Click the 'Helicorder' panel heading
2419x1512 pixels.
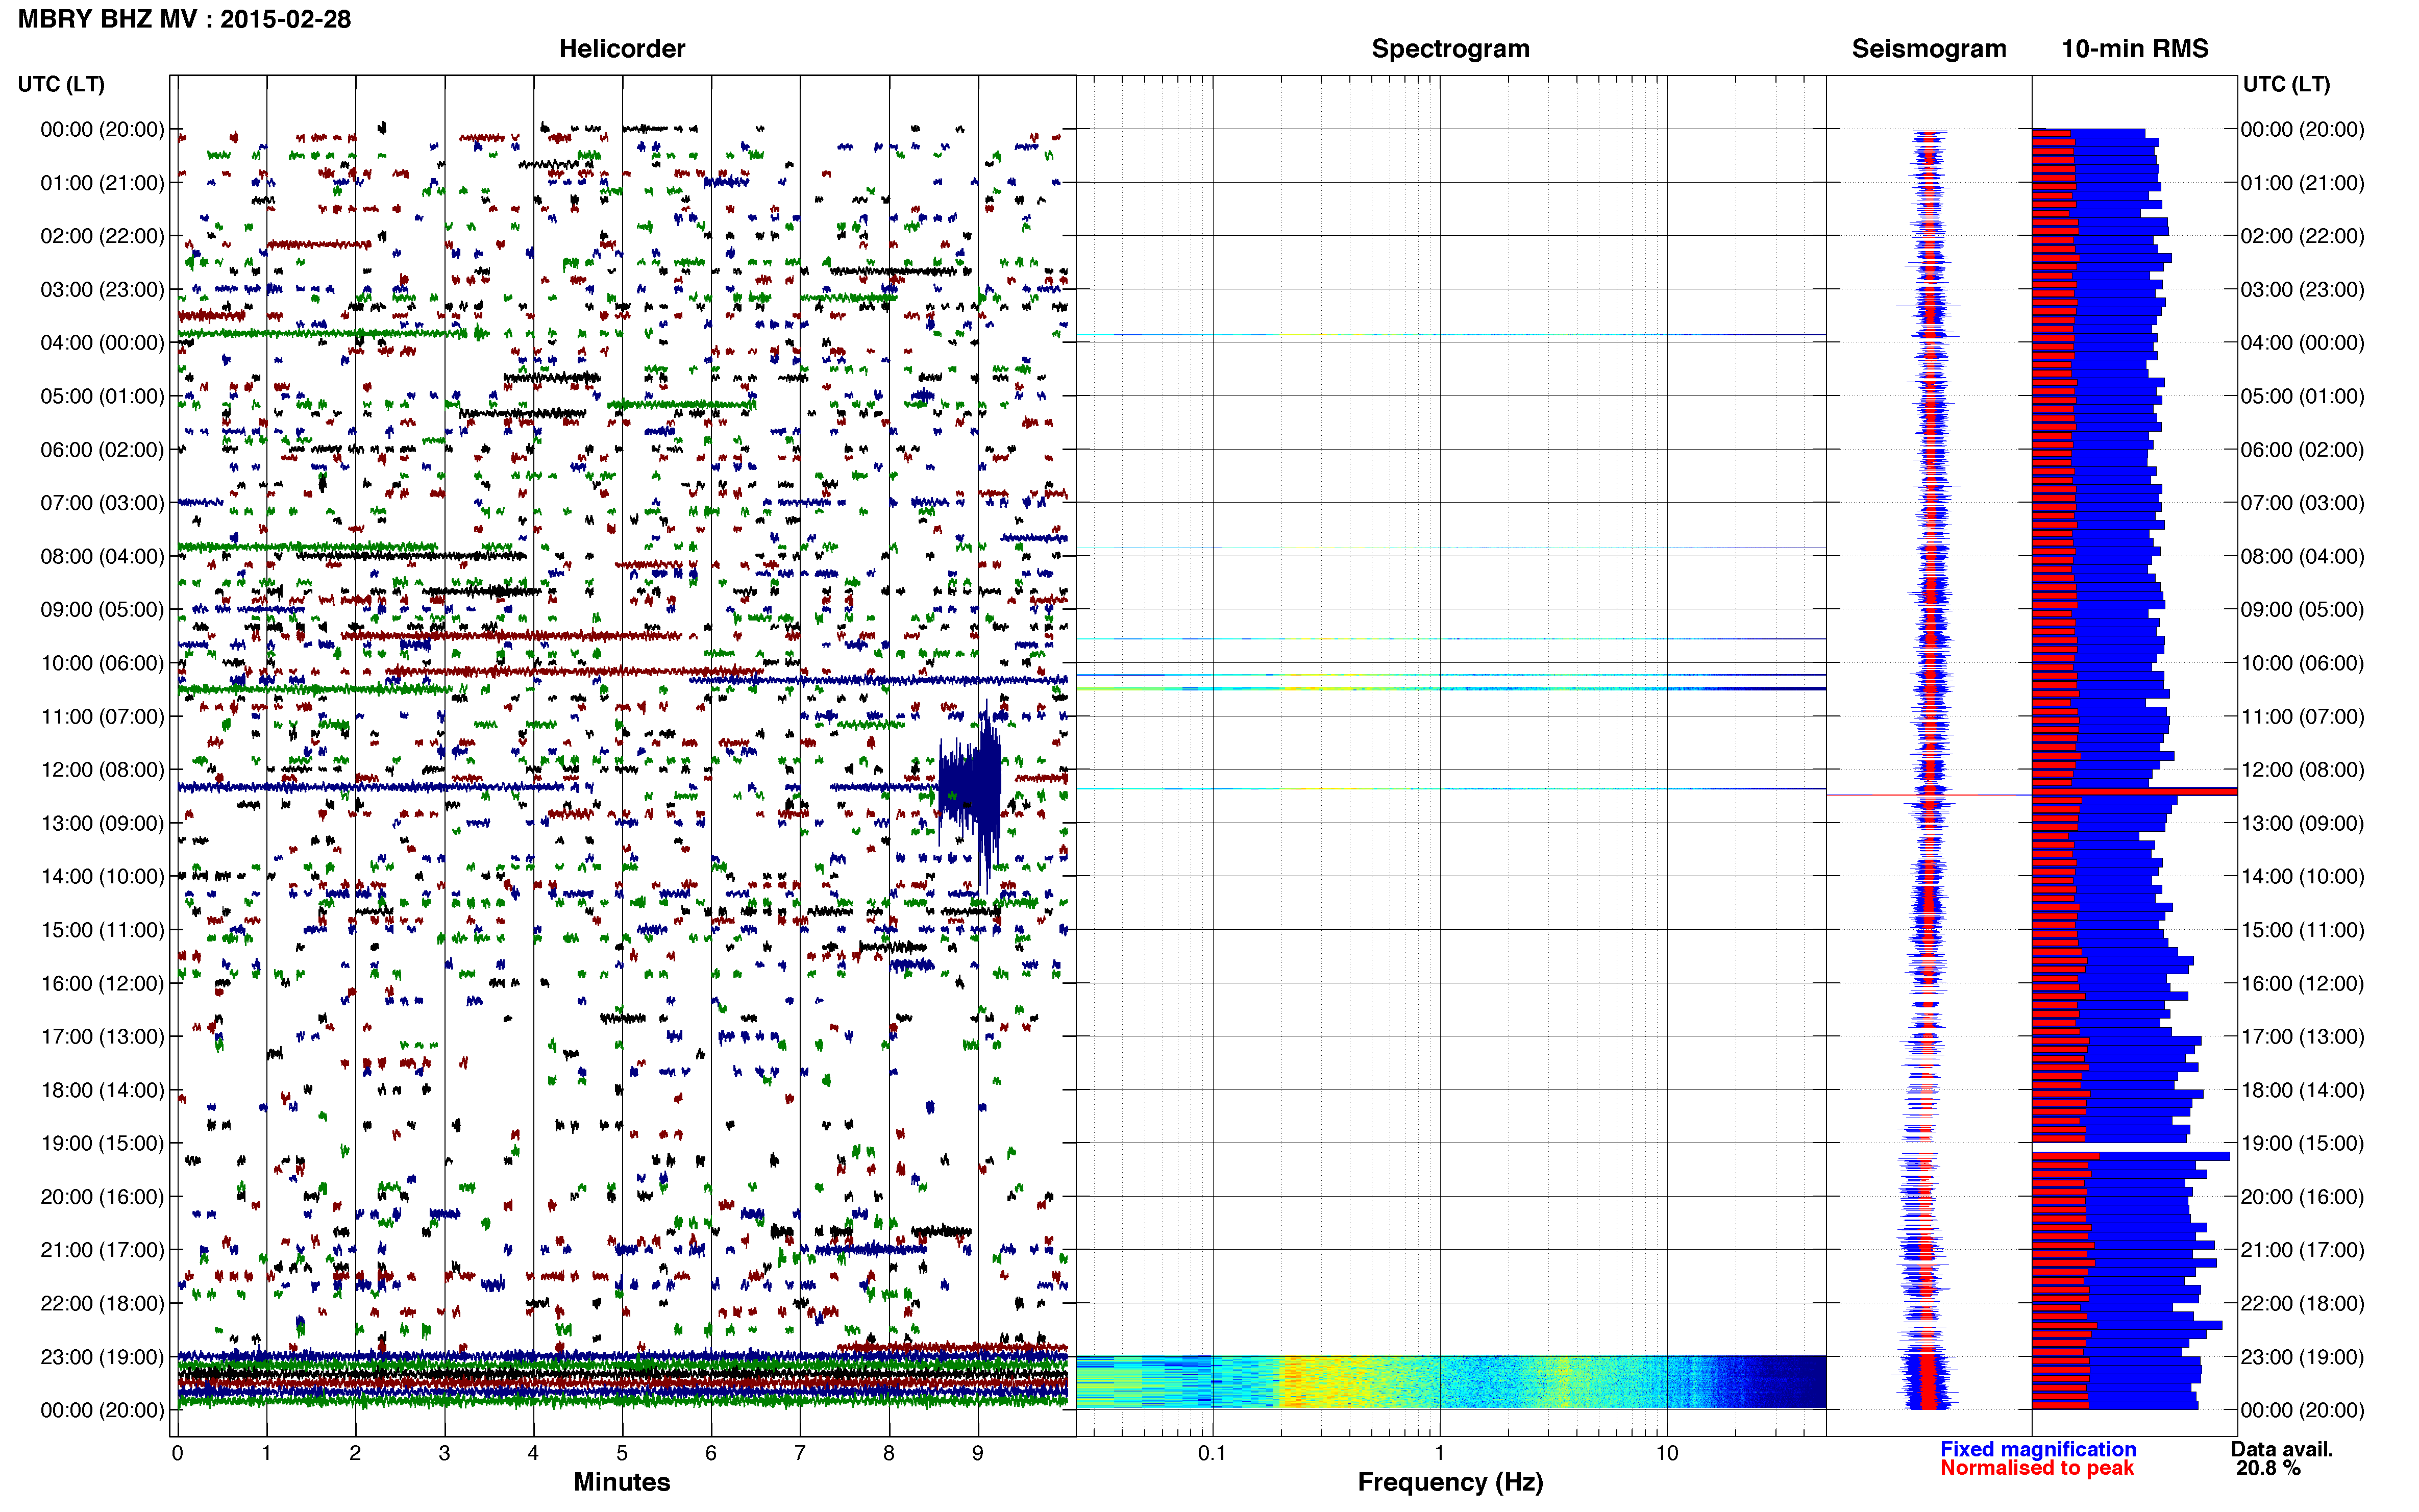coord(622,48)
